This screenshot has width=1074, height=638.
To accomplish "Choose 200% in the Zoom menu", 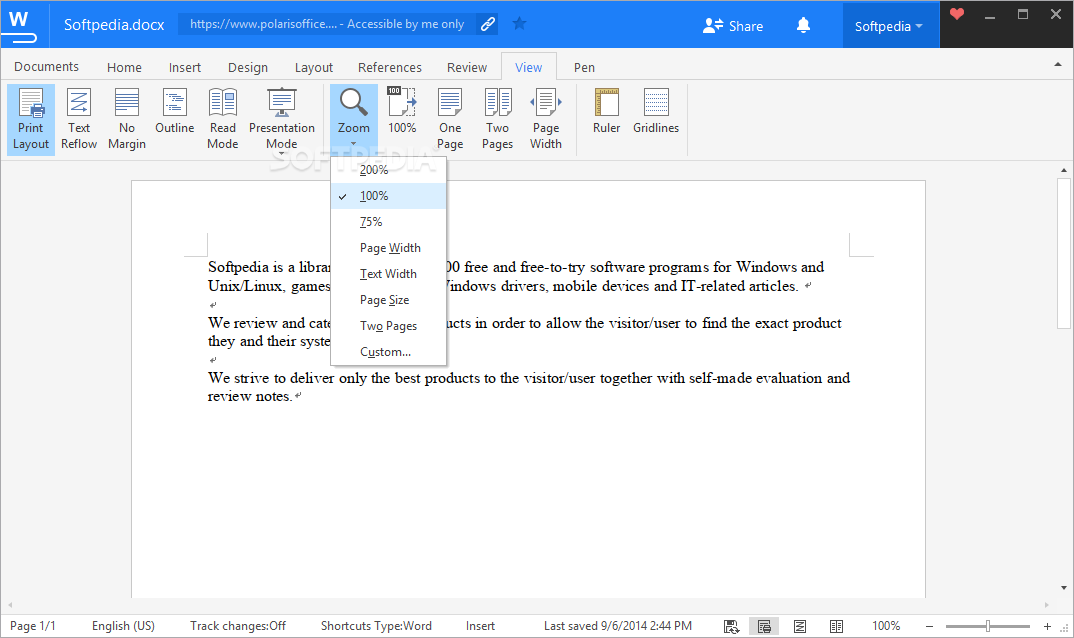I will pos(388,170).
